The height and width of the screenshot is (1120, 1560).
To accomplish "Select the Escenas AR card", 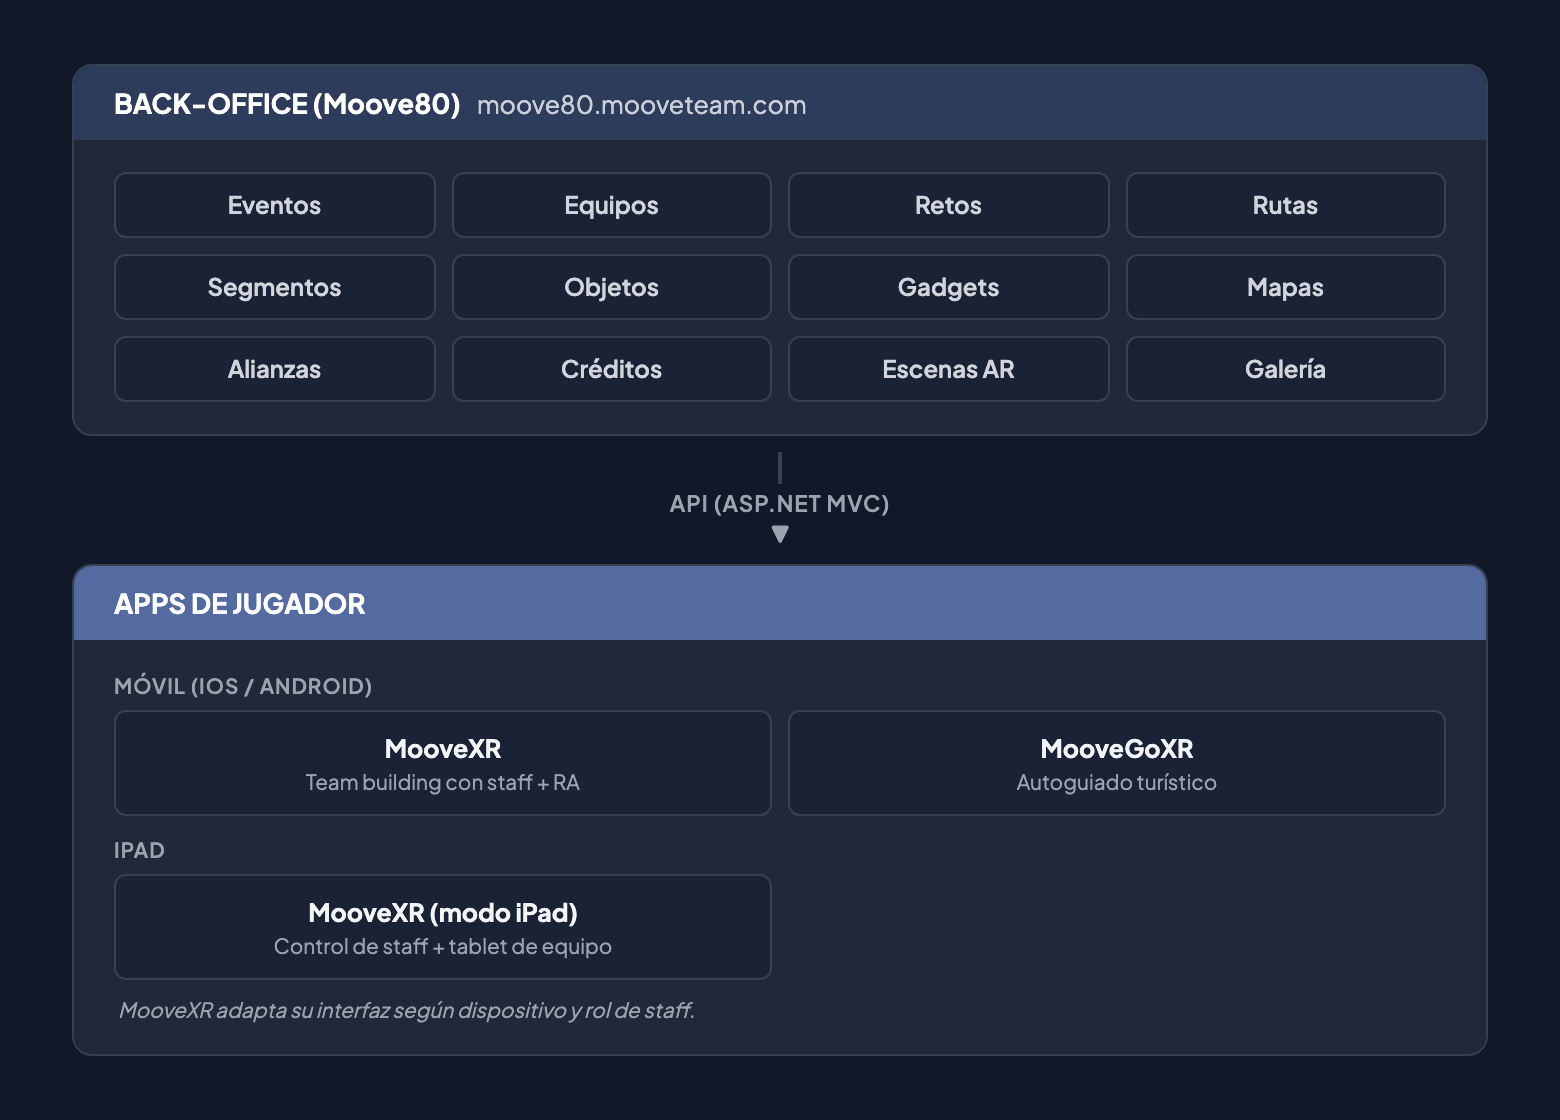I will pos(948,369).
